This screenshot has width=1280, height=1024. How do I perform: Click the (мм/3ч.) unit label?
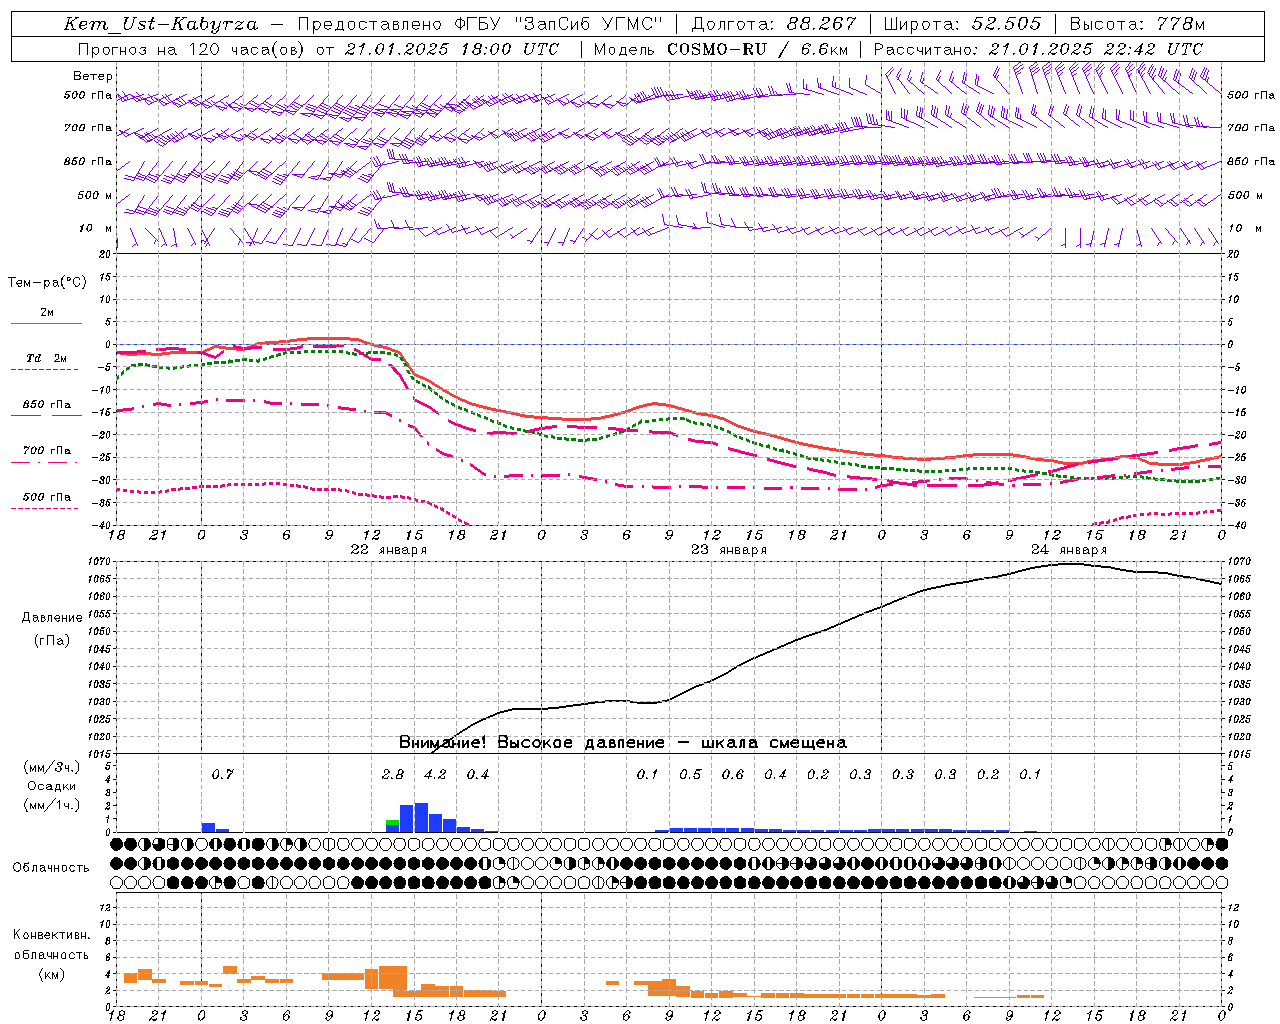pos(52,767)
